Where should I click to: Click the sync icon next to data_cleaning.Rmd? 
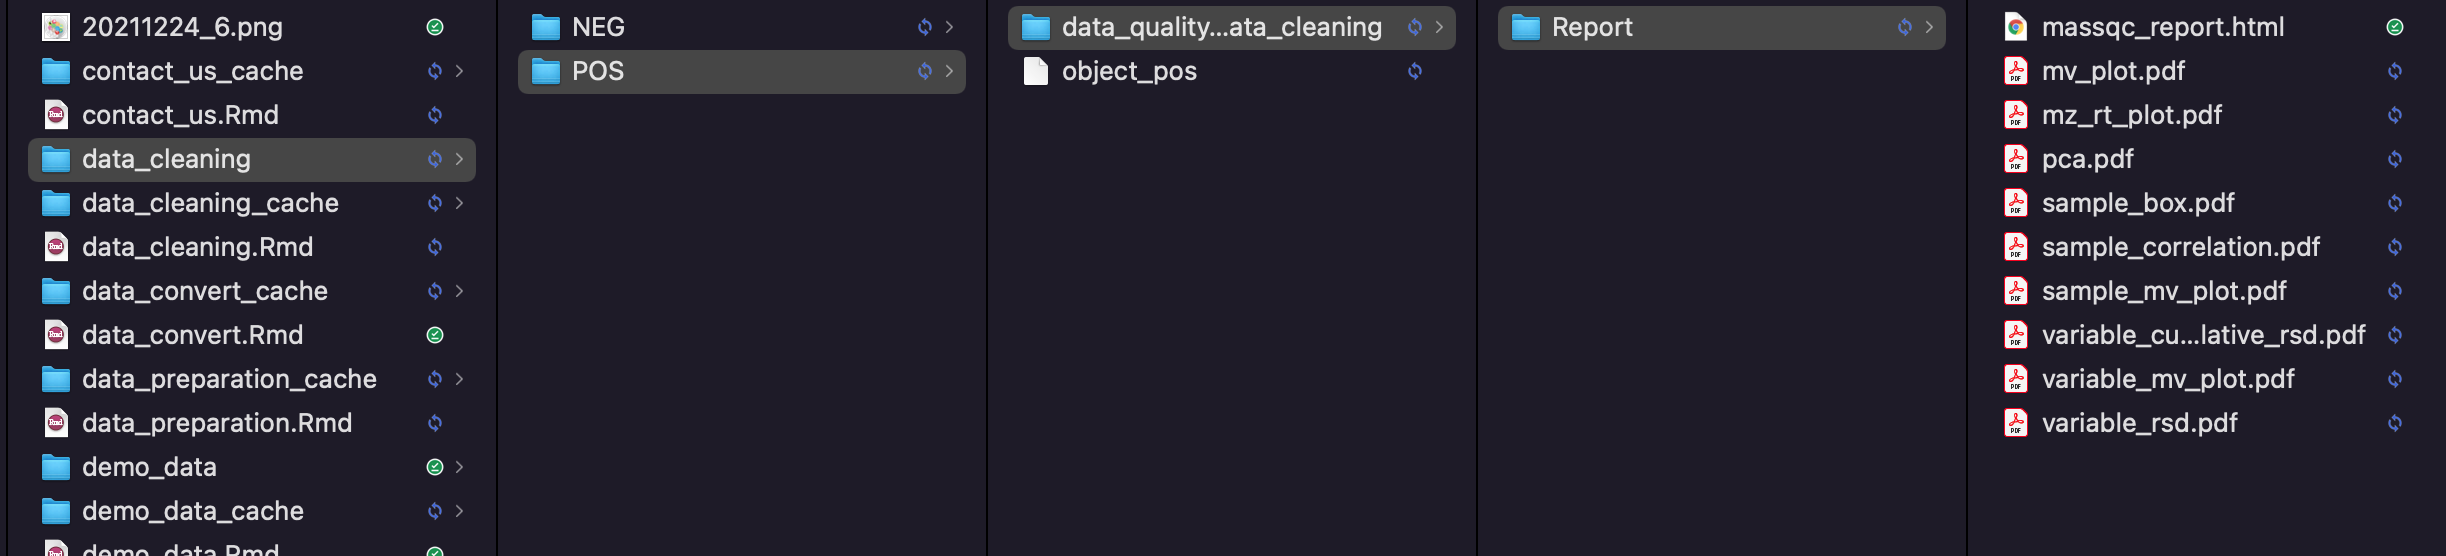tap(435, 247)
